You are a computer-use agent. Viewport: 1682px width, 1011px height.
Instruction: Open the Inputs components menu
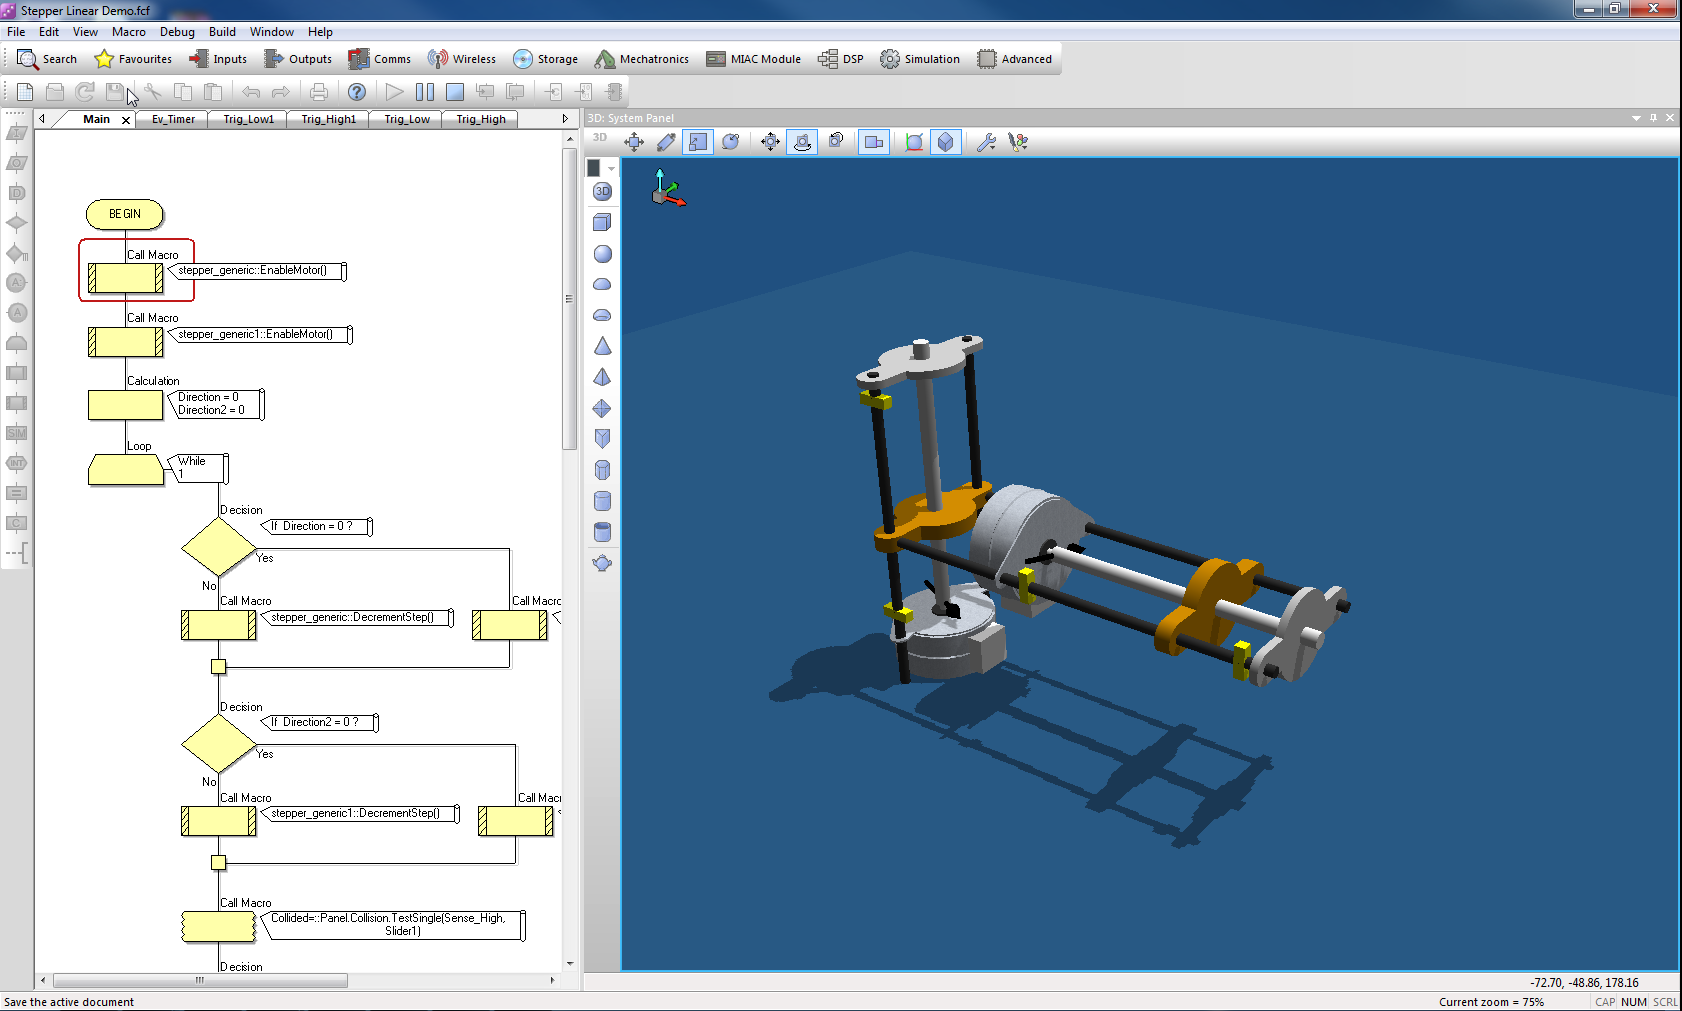coord(218,59)
